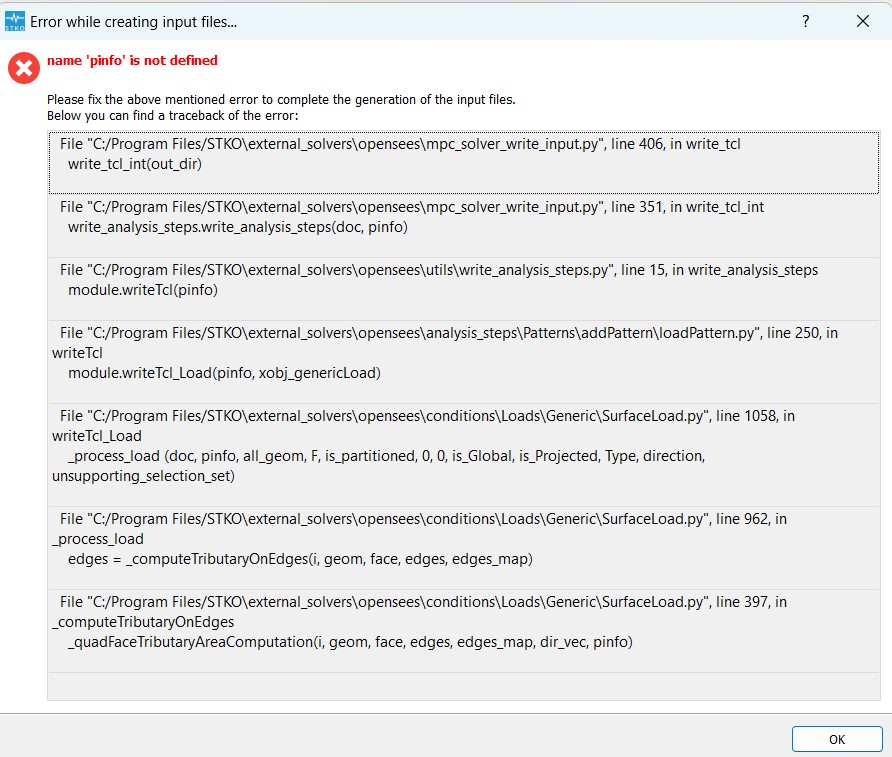The width and height of the screenshot is (892, 757).
Task: Click the text "Please fix the above mentioned error"
Action: [x=152, y=100]
